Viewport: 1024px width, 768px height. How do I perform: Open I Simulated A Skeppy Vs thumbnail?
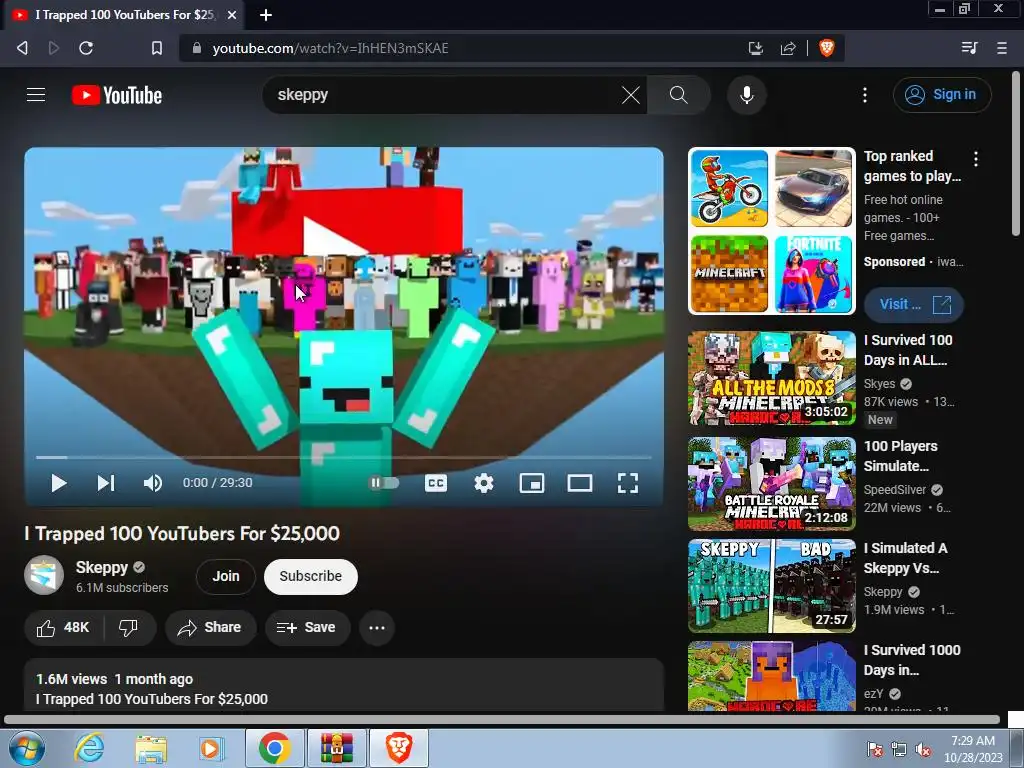pos(771,586)
